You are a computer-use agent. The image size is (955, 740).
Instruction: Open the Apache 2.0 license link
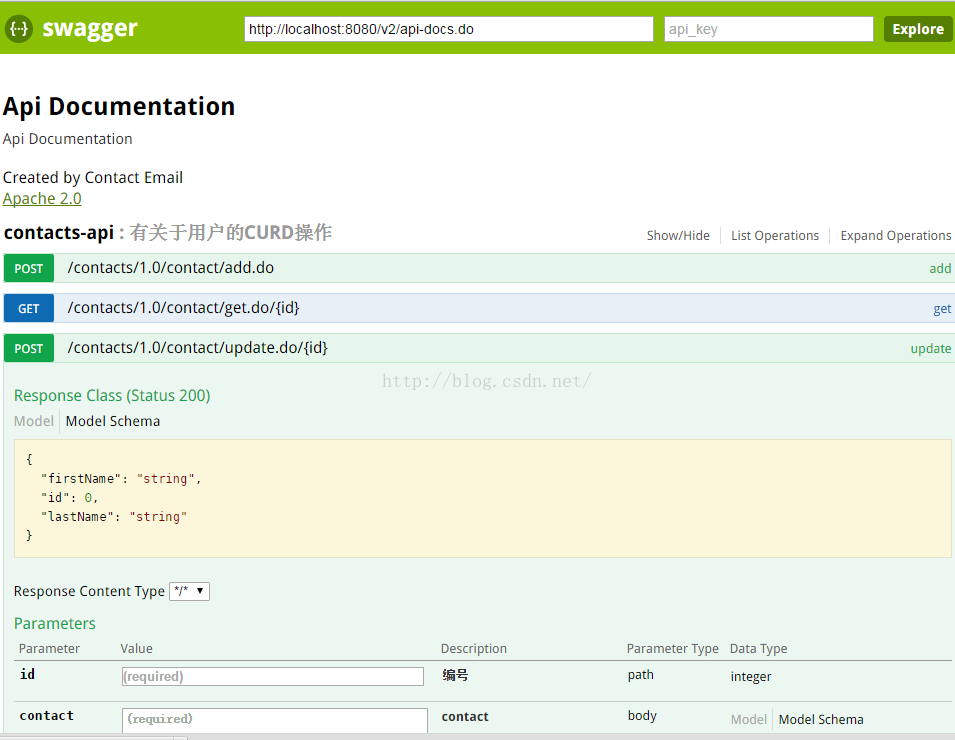(x=42, y=199)
